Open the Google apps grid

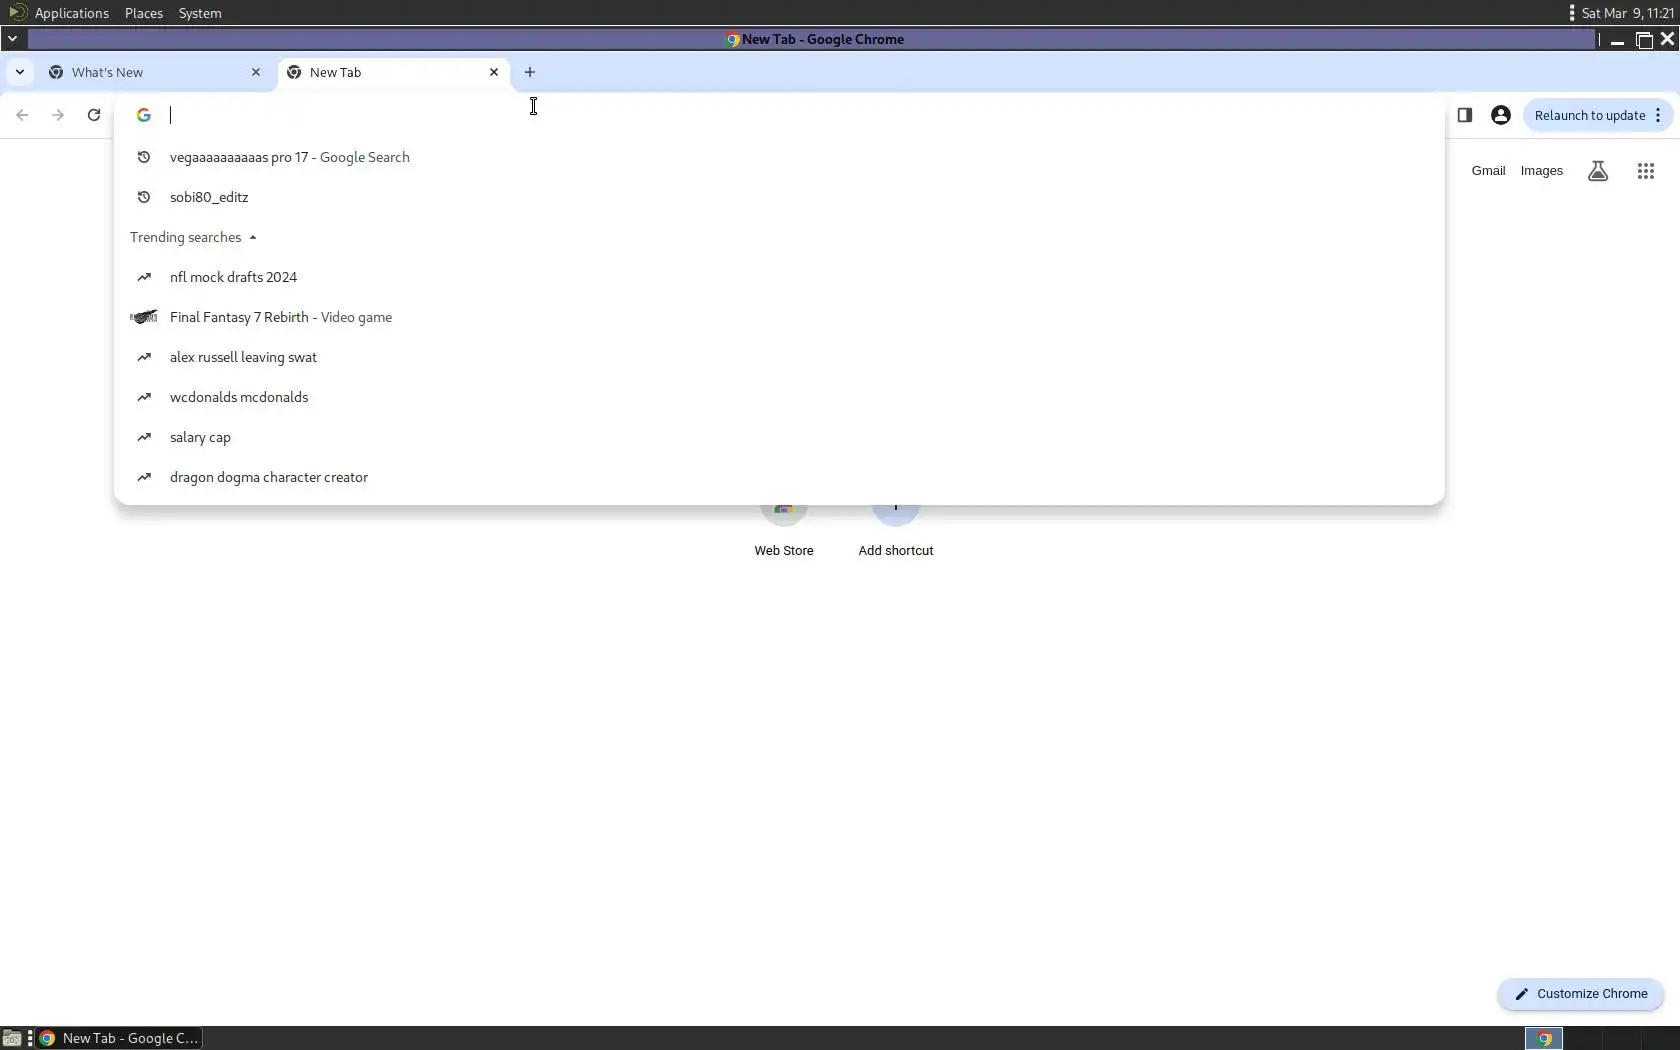(x=1646, y=171)
